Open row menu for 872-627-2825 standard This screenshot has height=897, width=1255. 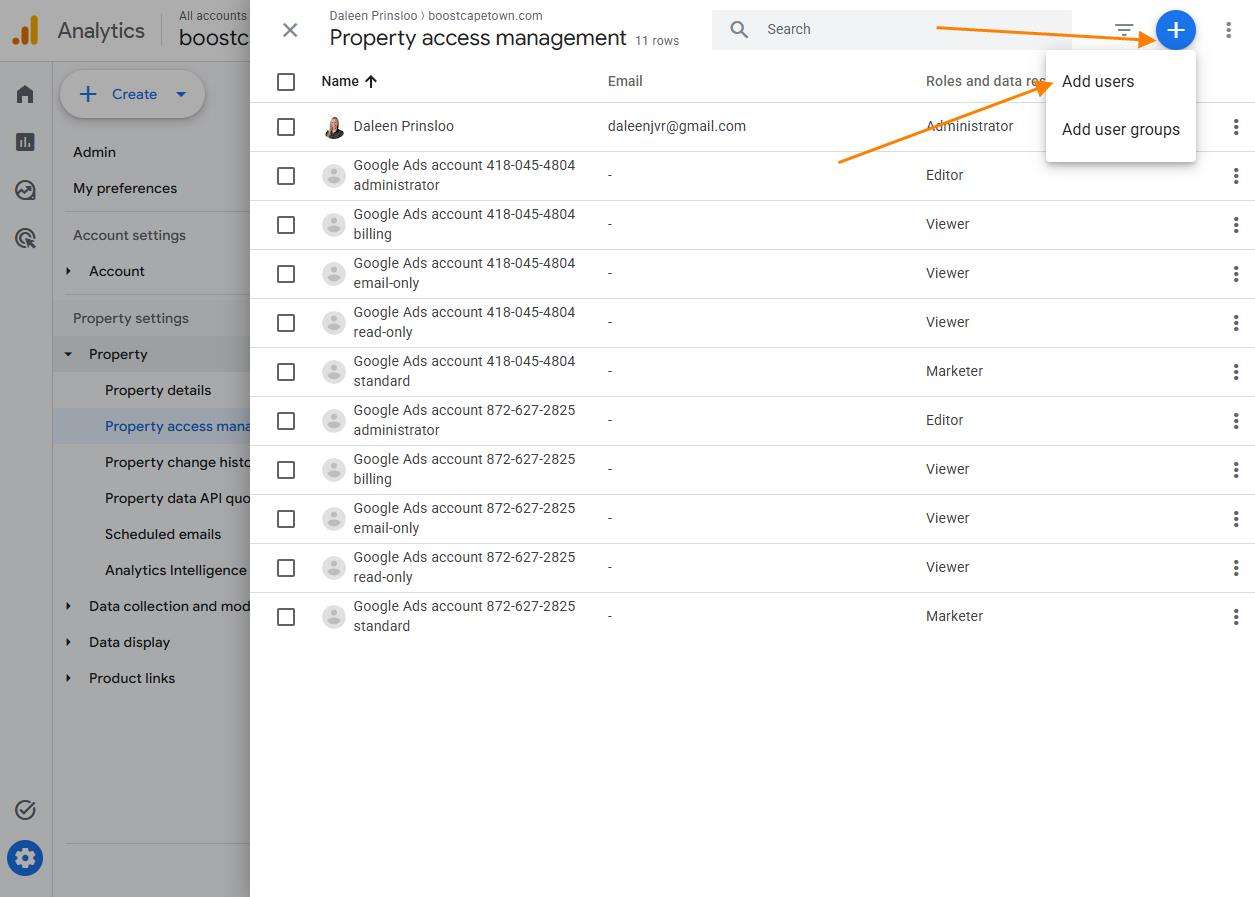click(x=1236, y=617)
